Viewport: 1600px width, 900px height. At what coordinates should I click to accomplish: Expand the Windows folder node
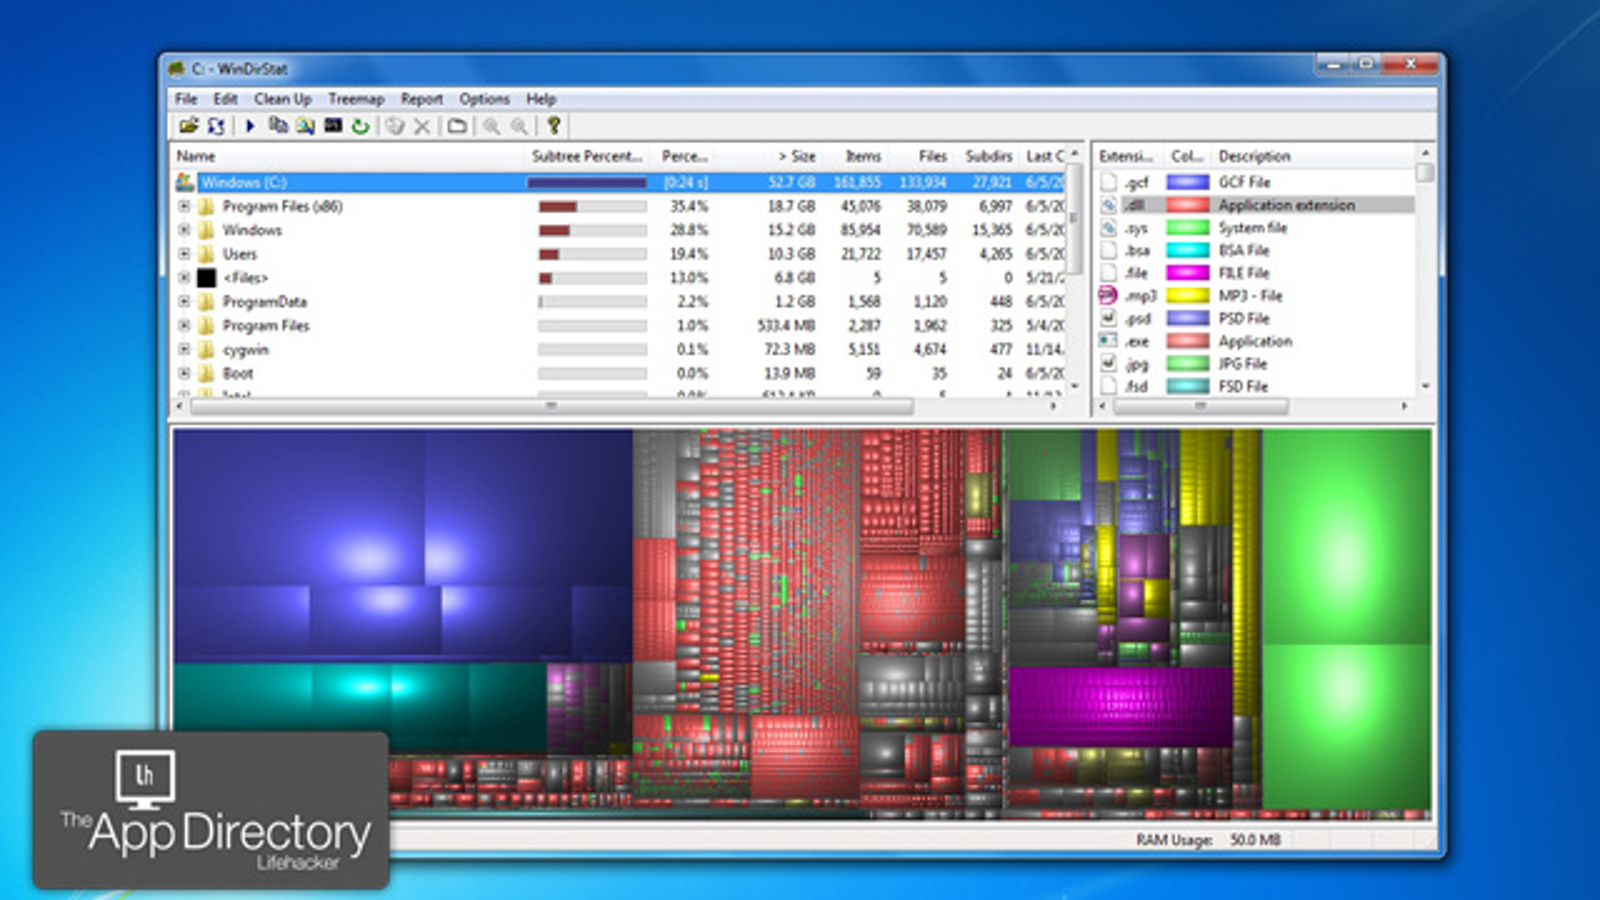(184, 230)
